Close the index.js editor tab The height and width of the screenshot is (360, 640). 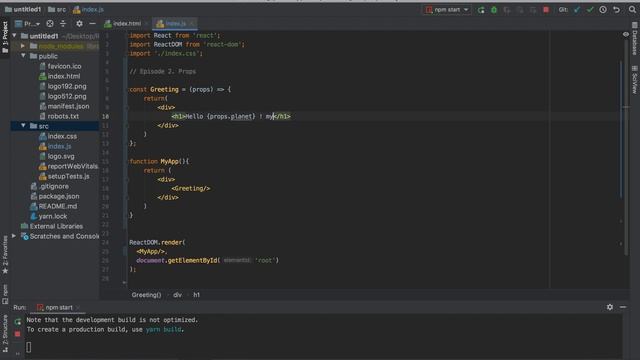coord(191,24)
